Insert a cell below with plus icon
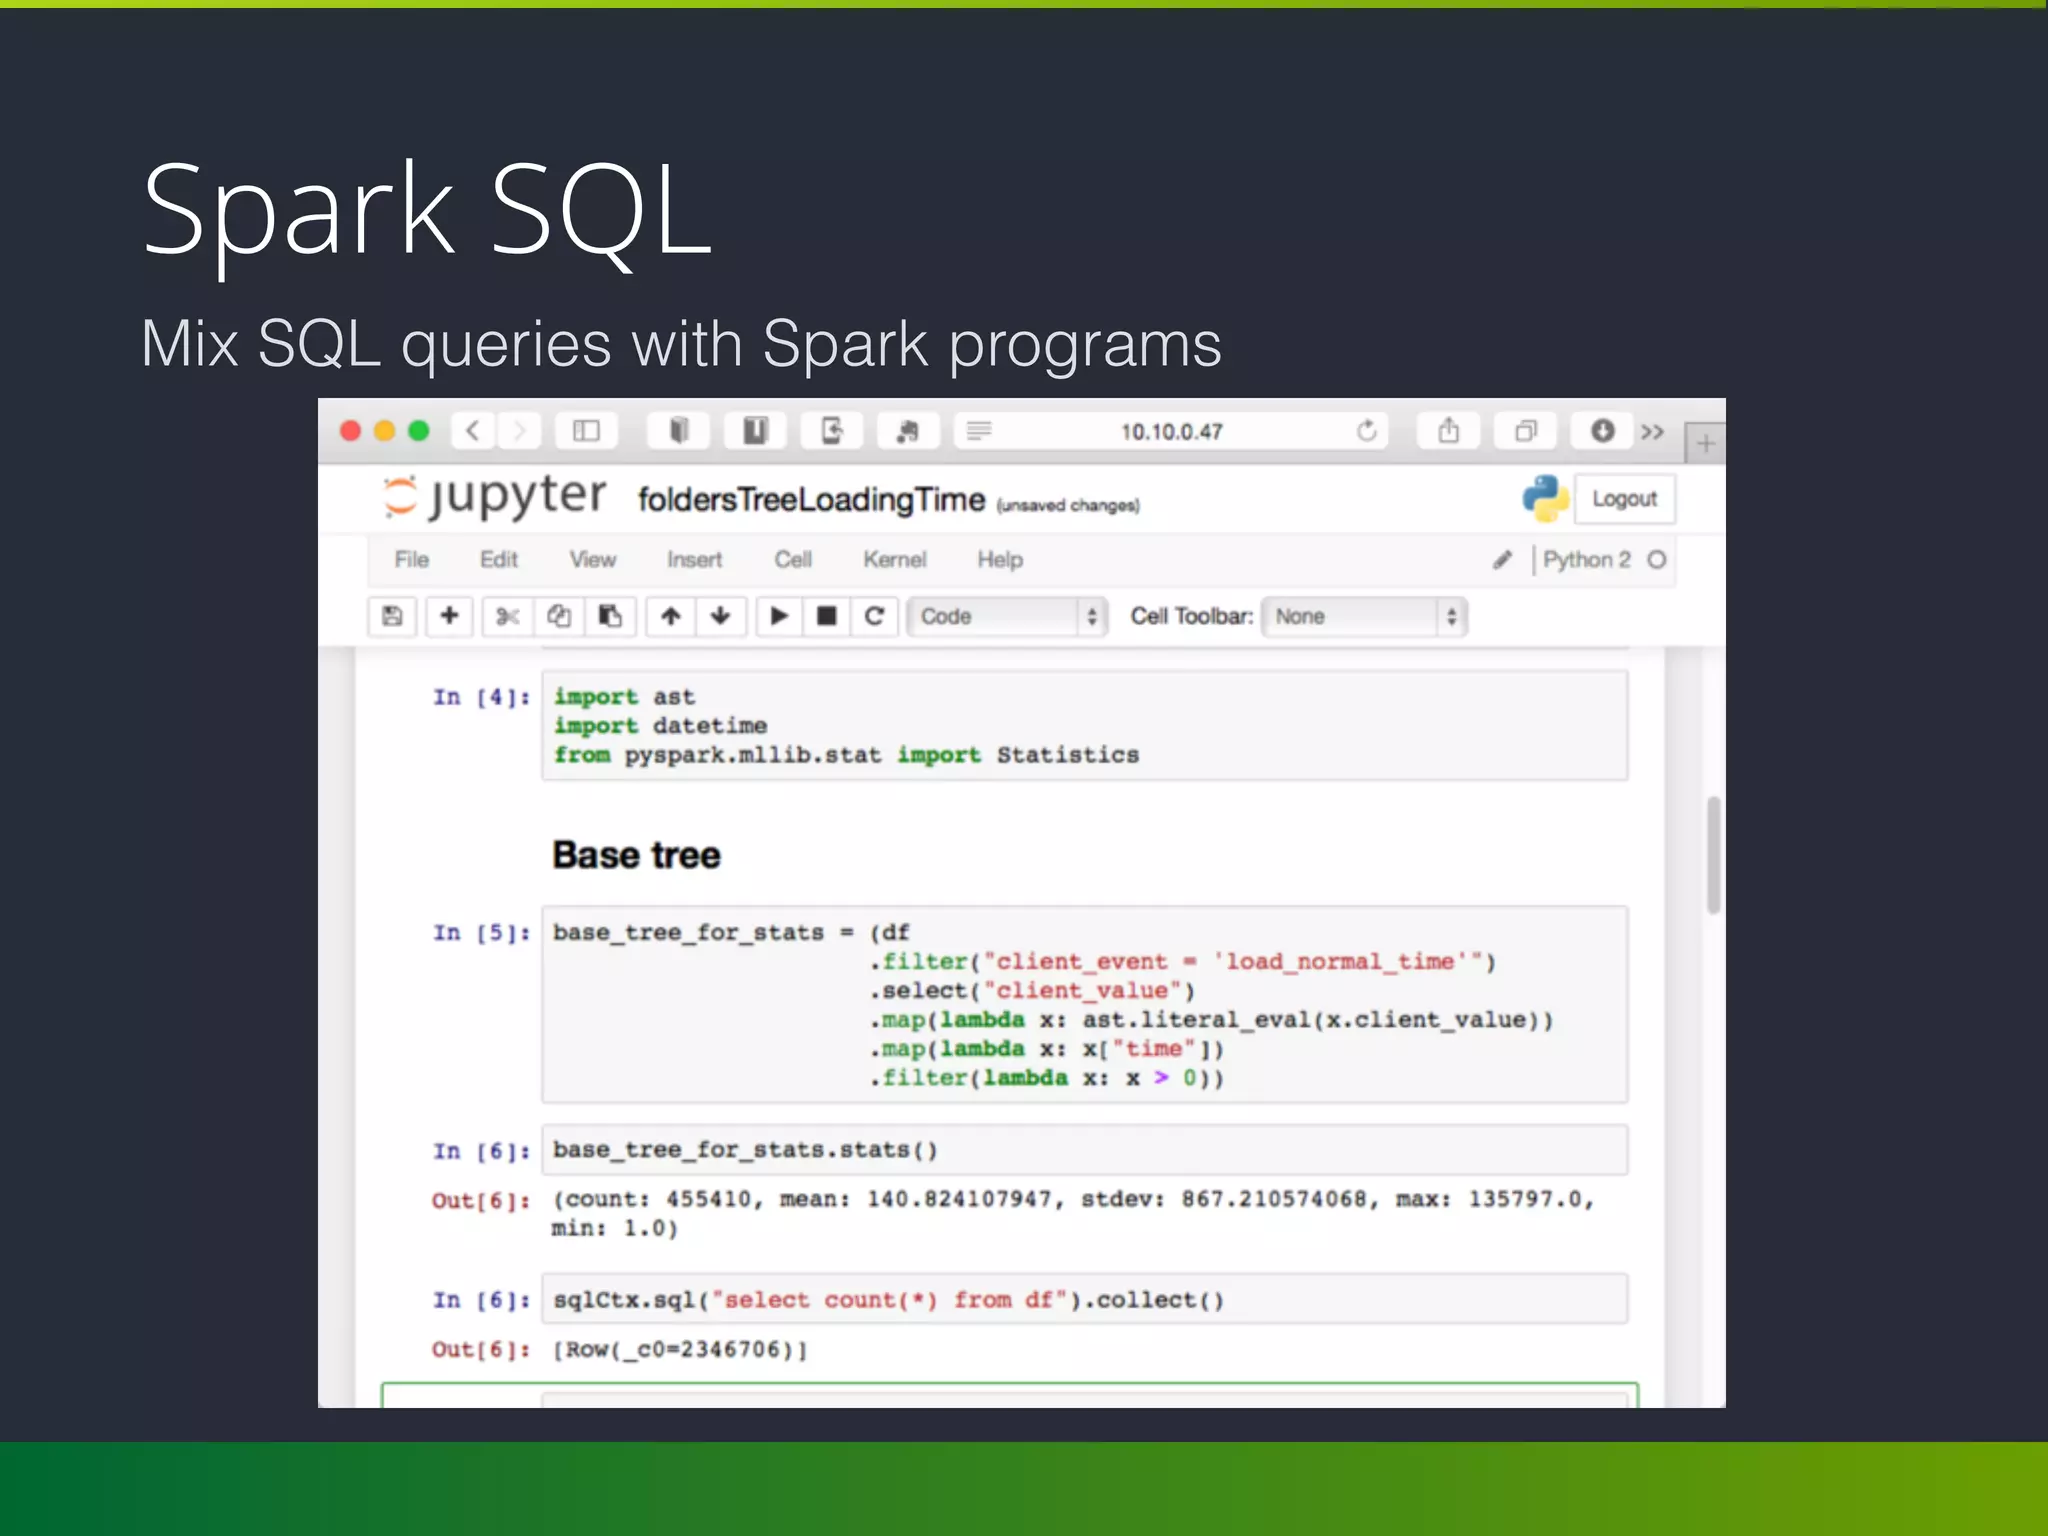The height and width of the screenshot is (1536, 2048). click(x=449, y=616)
